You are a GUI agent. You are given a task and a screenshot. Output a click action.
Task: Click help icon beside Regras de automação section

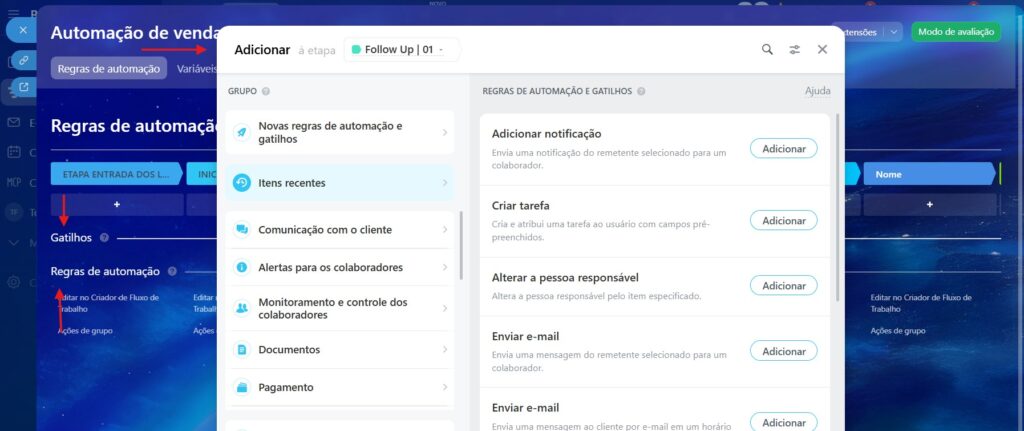172,271
